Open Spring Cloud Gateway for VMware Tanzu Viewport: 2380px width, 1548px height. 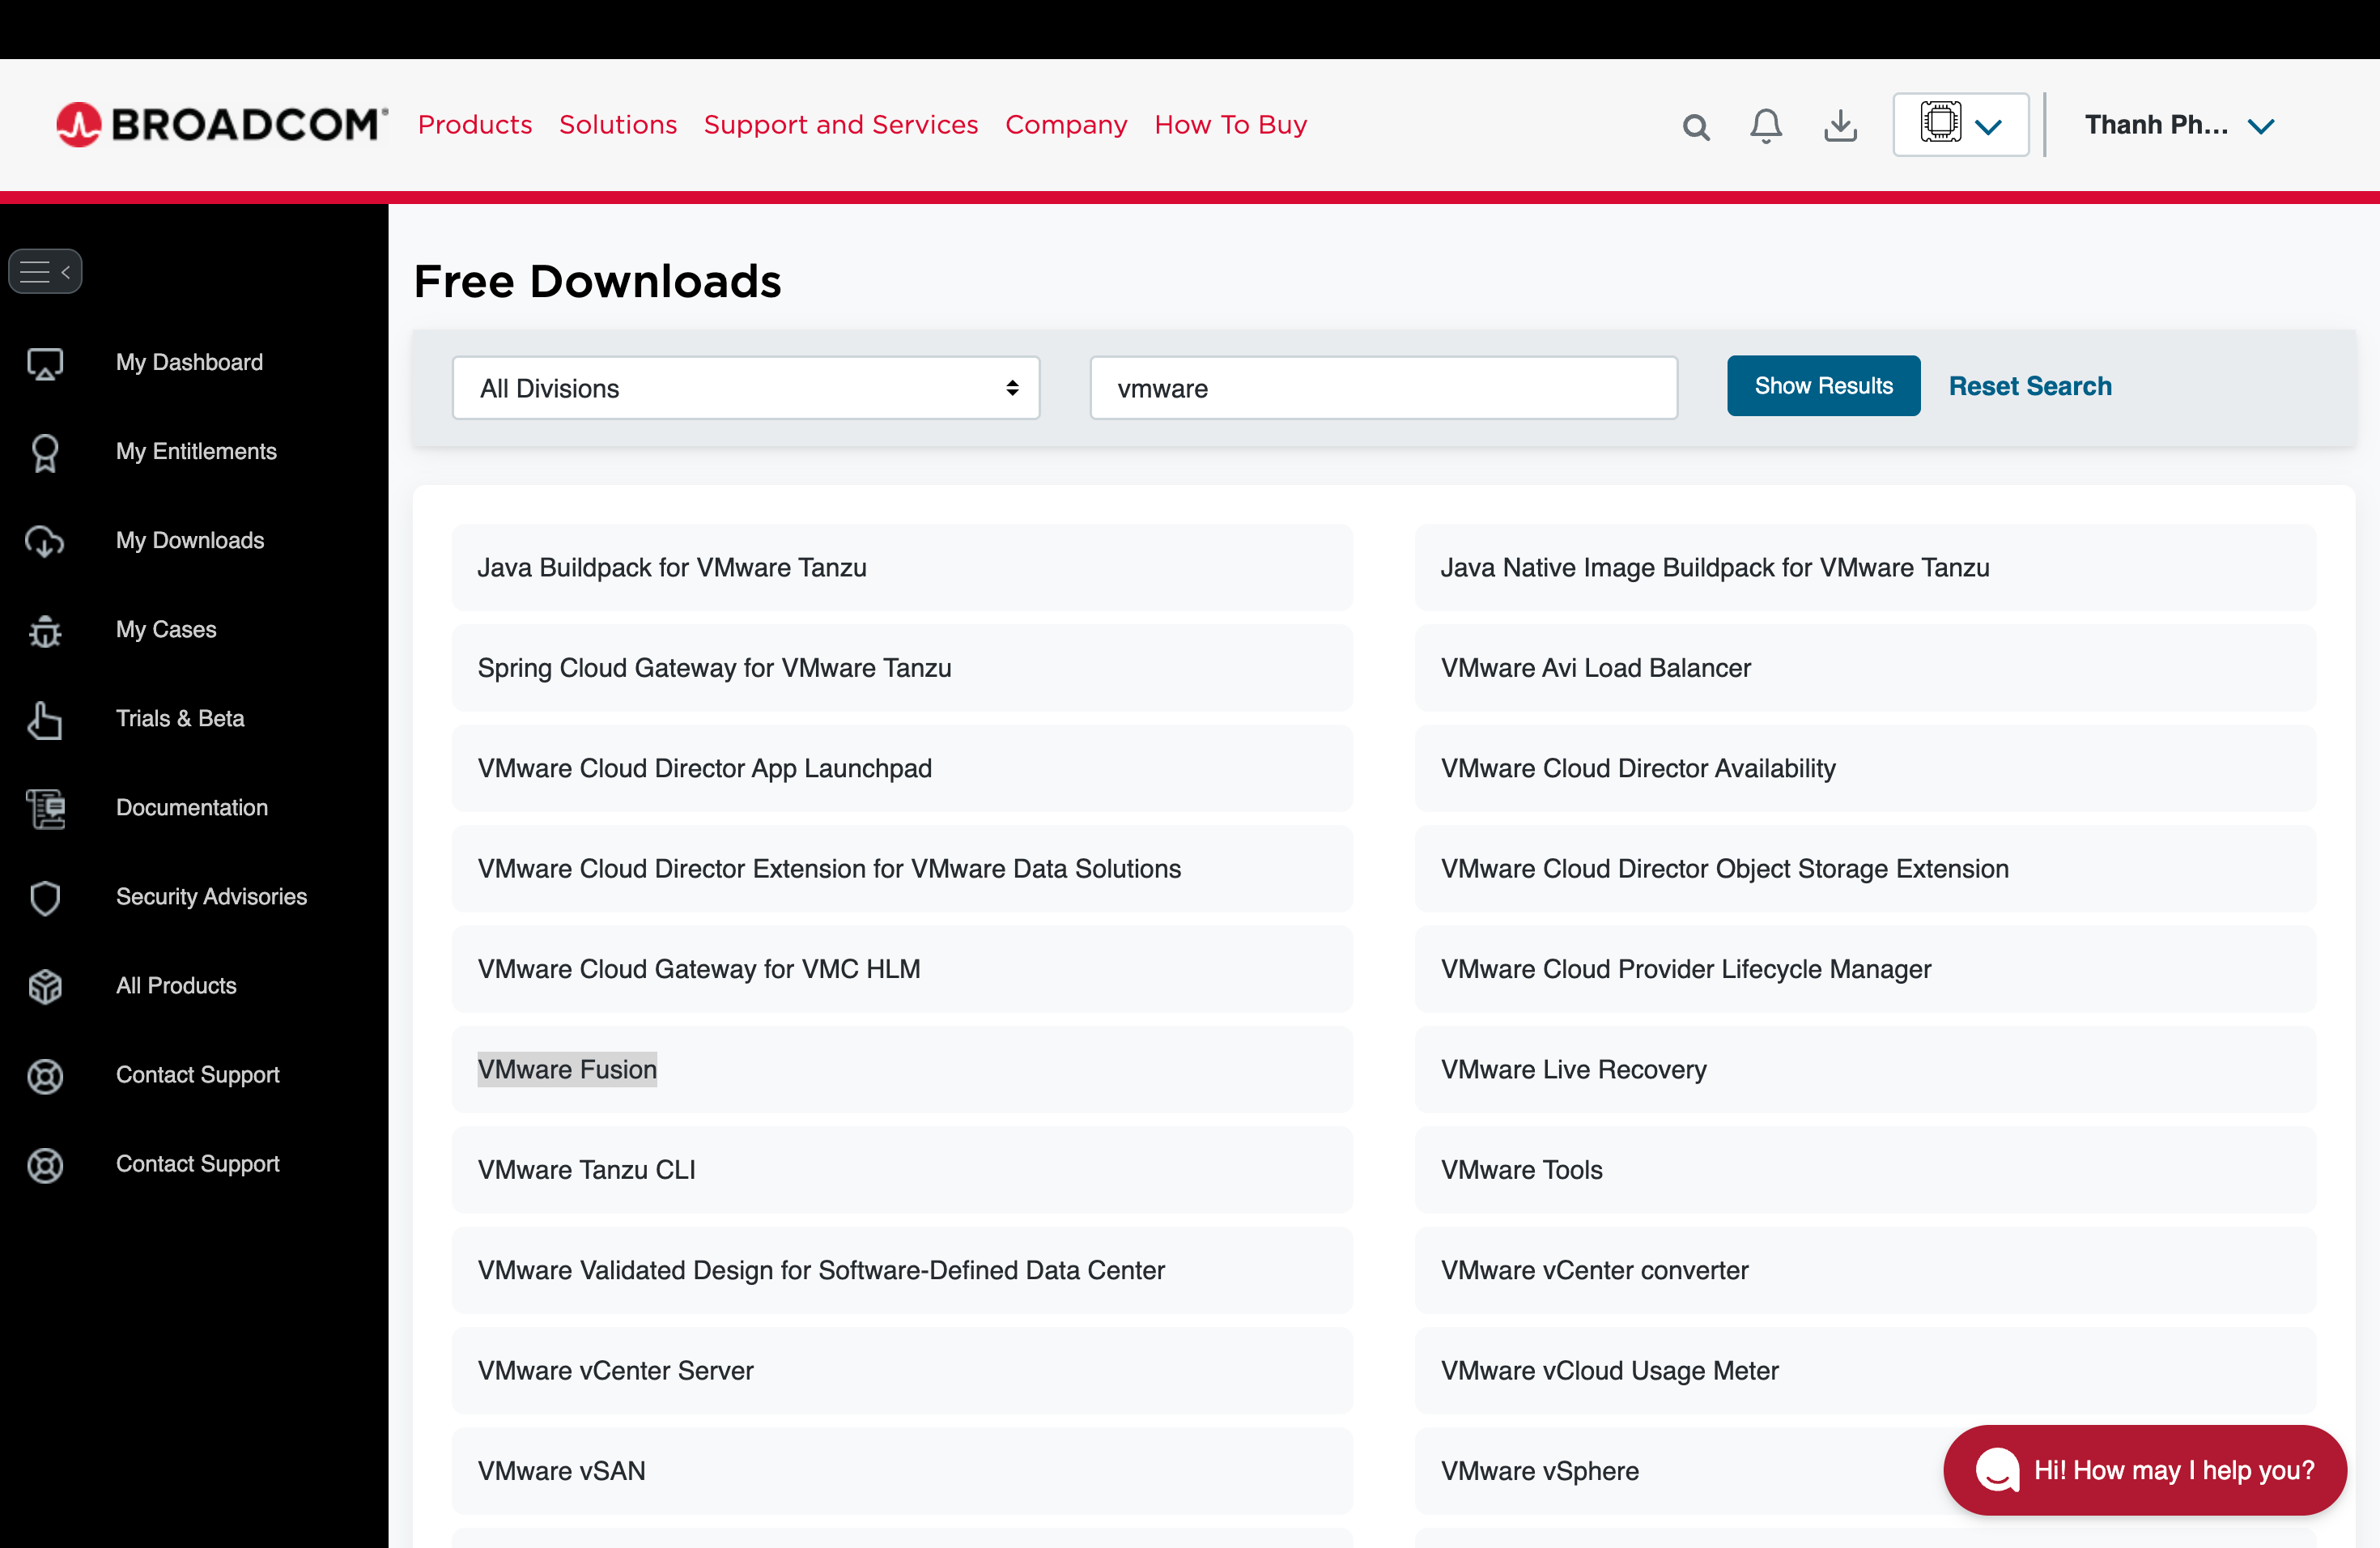pyautogui.click(x=902, y=667)
